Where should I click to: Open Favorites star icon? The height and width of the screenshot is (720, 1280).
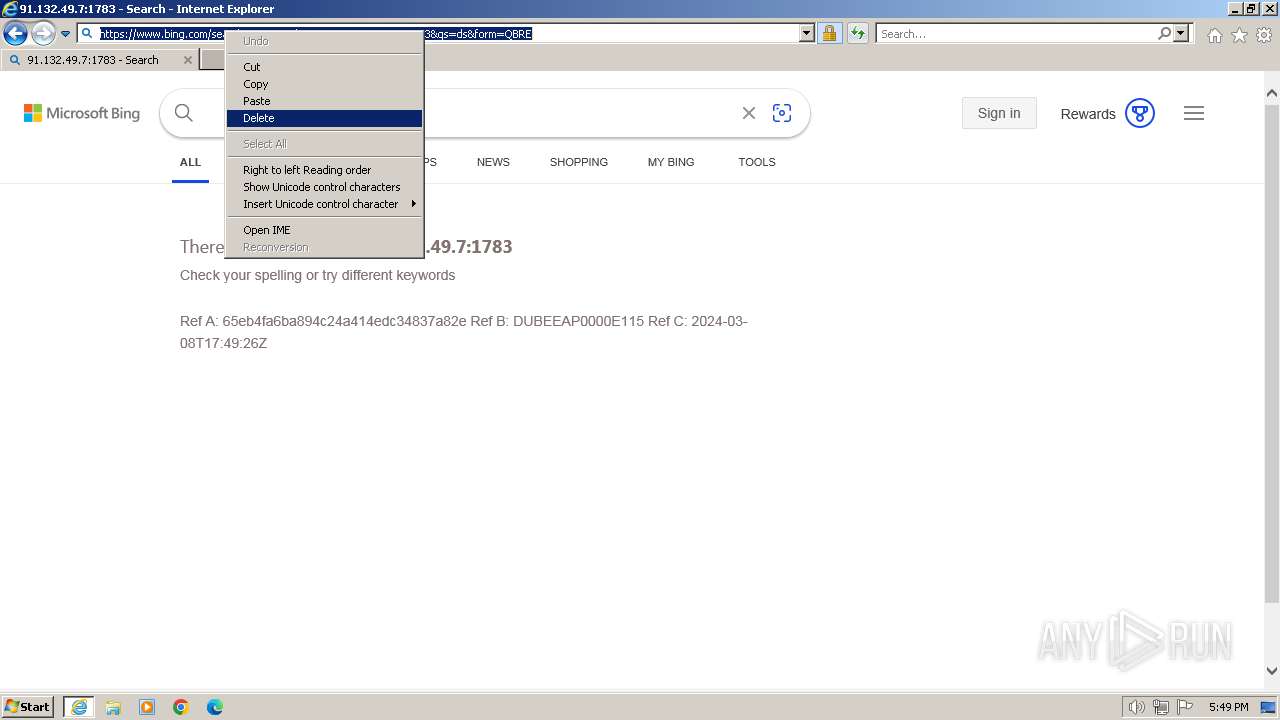(1239, 35)
